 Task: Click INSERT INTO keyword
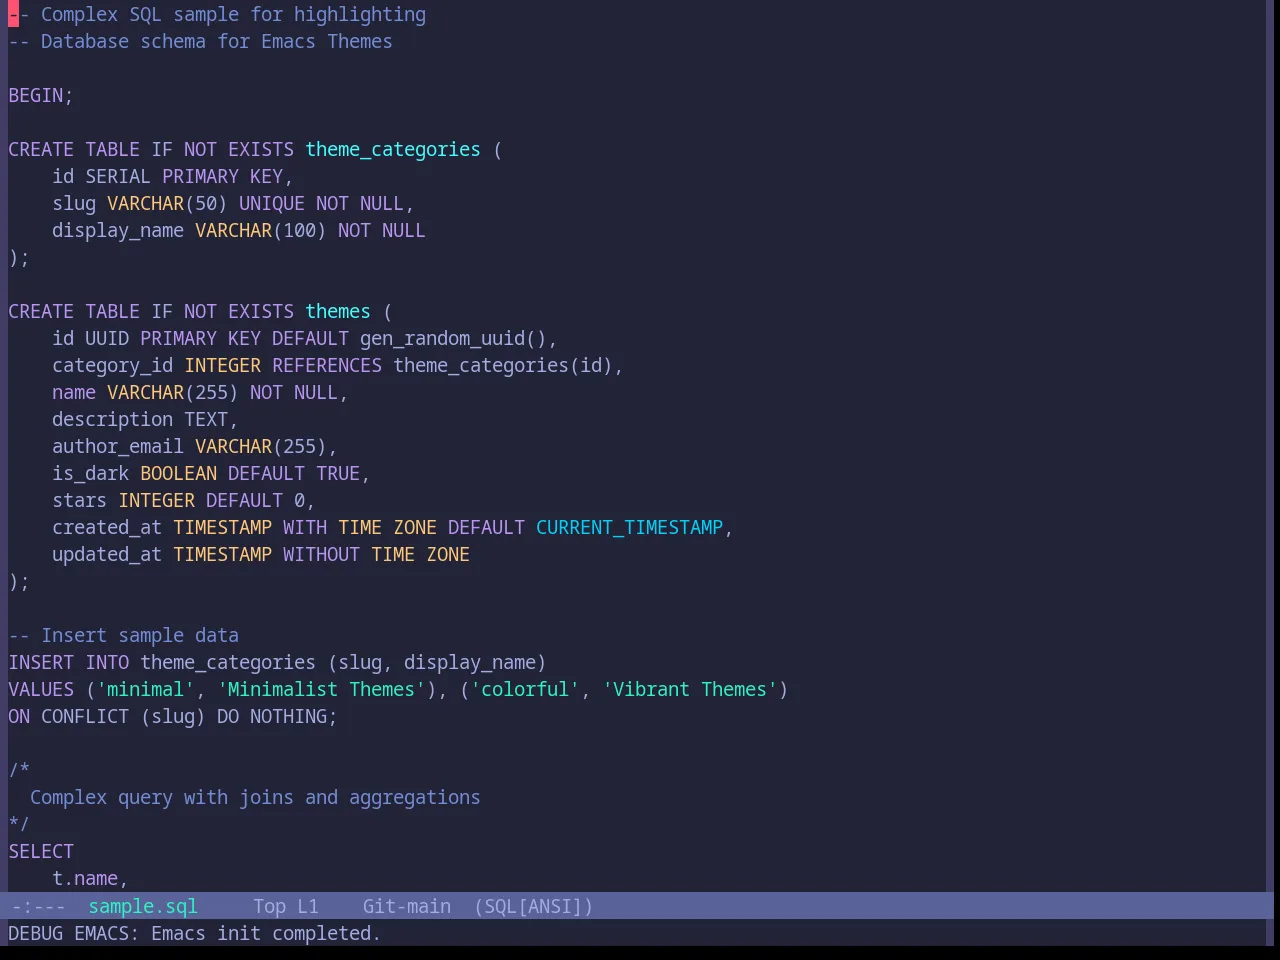(x=69, y=662)
